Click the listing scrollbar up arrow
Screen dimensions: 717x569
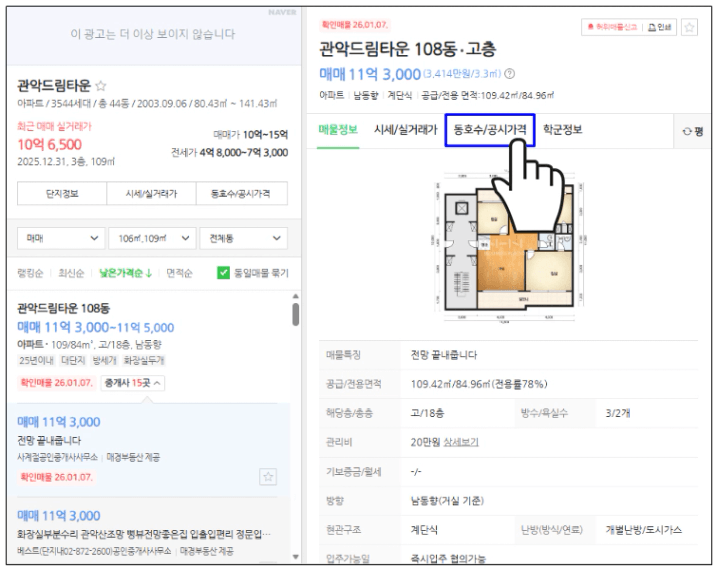[x=295, y=296]
